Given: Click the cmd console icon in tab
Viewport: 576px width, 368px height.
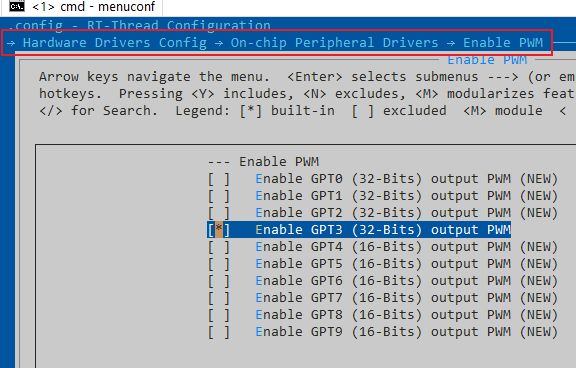Looking at the screenshot, I should [17, 6].
